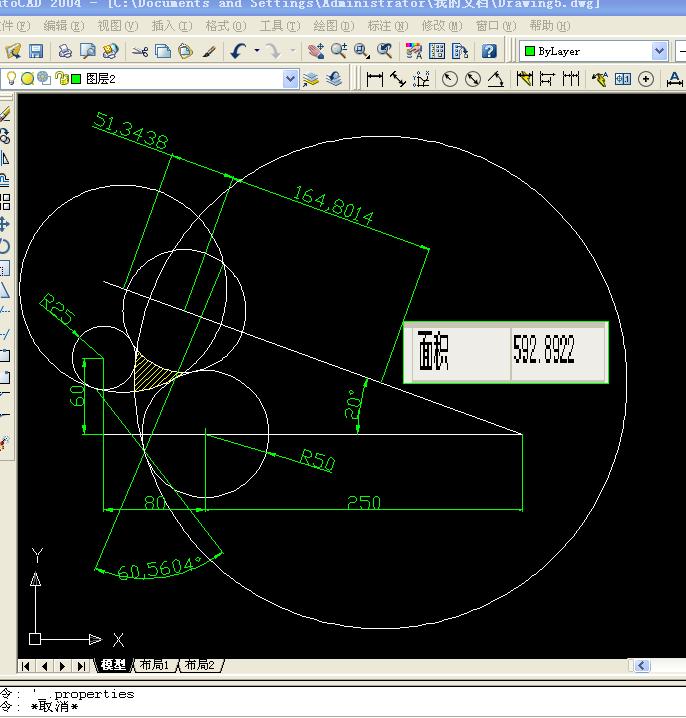Switch to the 布局2 layout tab
The image size is (686, 718).
(x=200, y=665)
